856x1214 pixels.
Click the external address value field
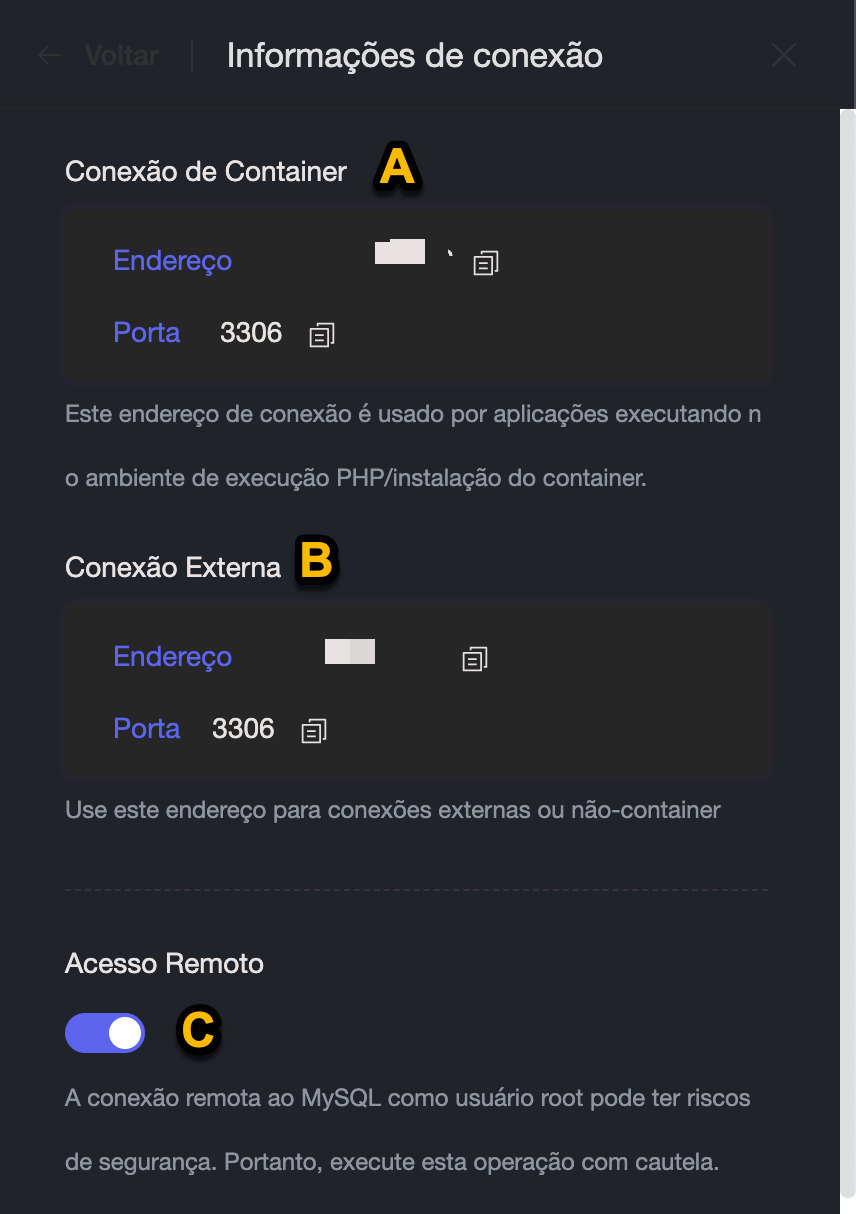click(350, 651)
